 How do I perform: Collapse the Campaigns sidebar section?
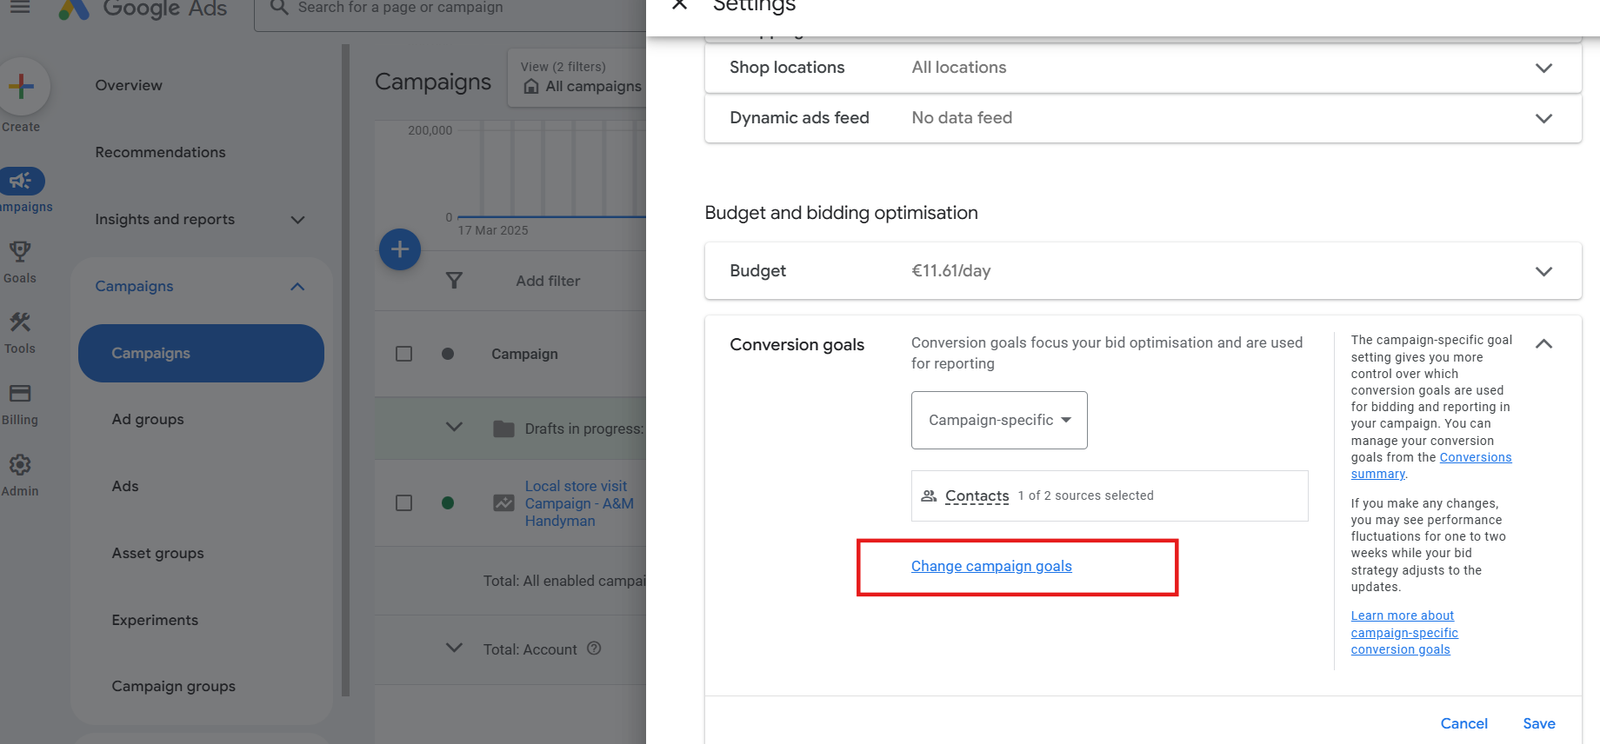297,287
